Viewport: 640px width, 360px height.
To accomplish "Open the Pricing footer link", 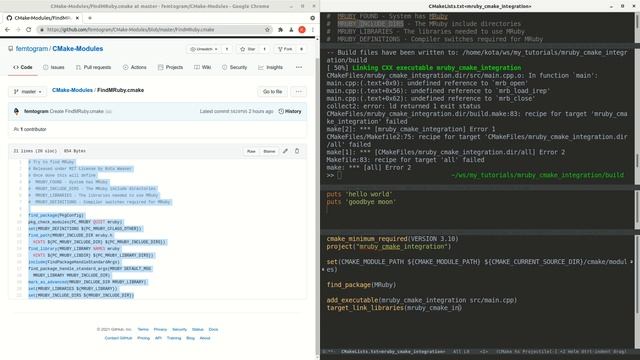I will [x=144, y=338].
